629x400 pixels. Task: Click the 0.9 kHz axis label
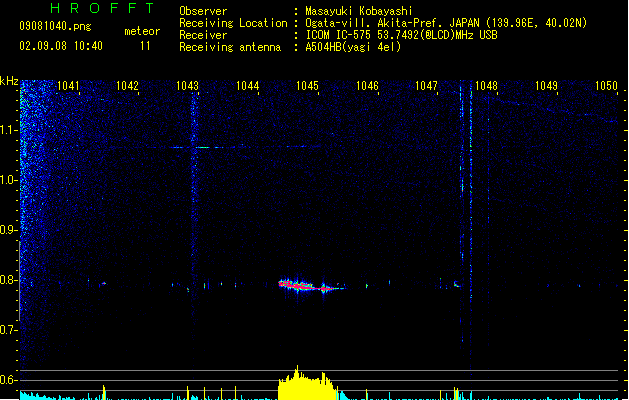9,230
